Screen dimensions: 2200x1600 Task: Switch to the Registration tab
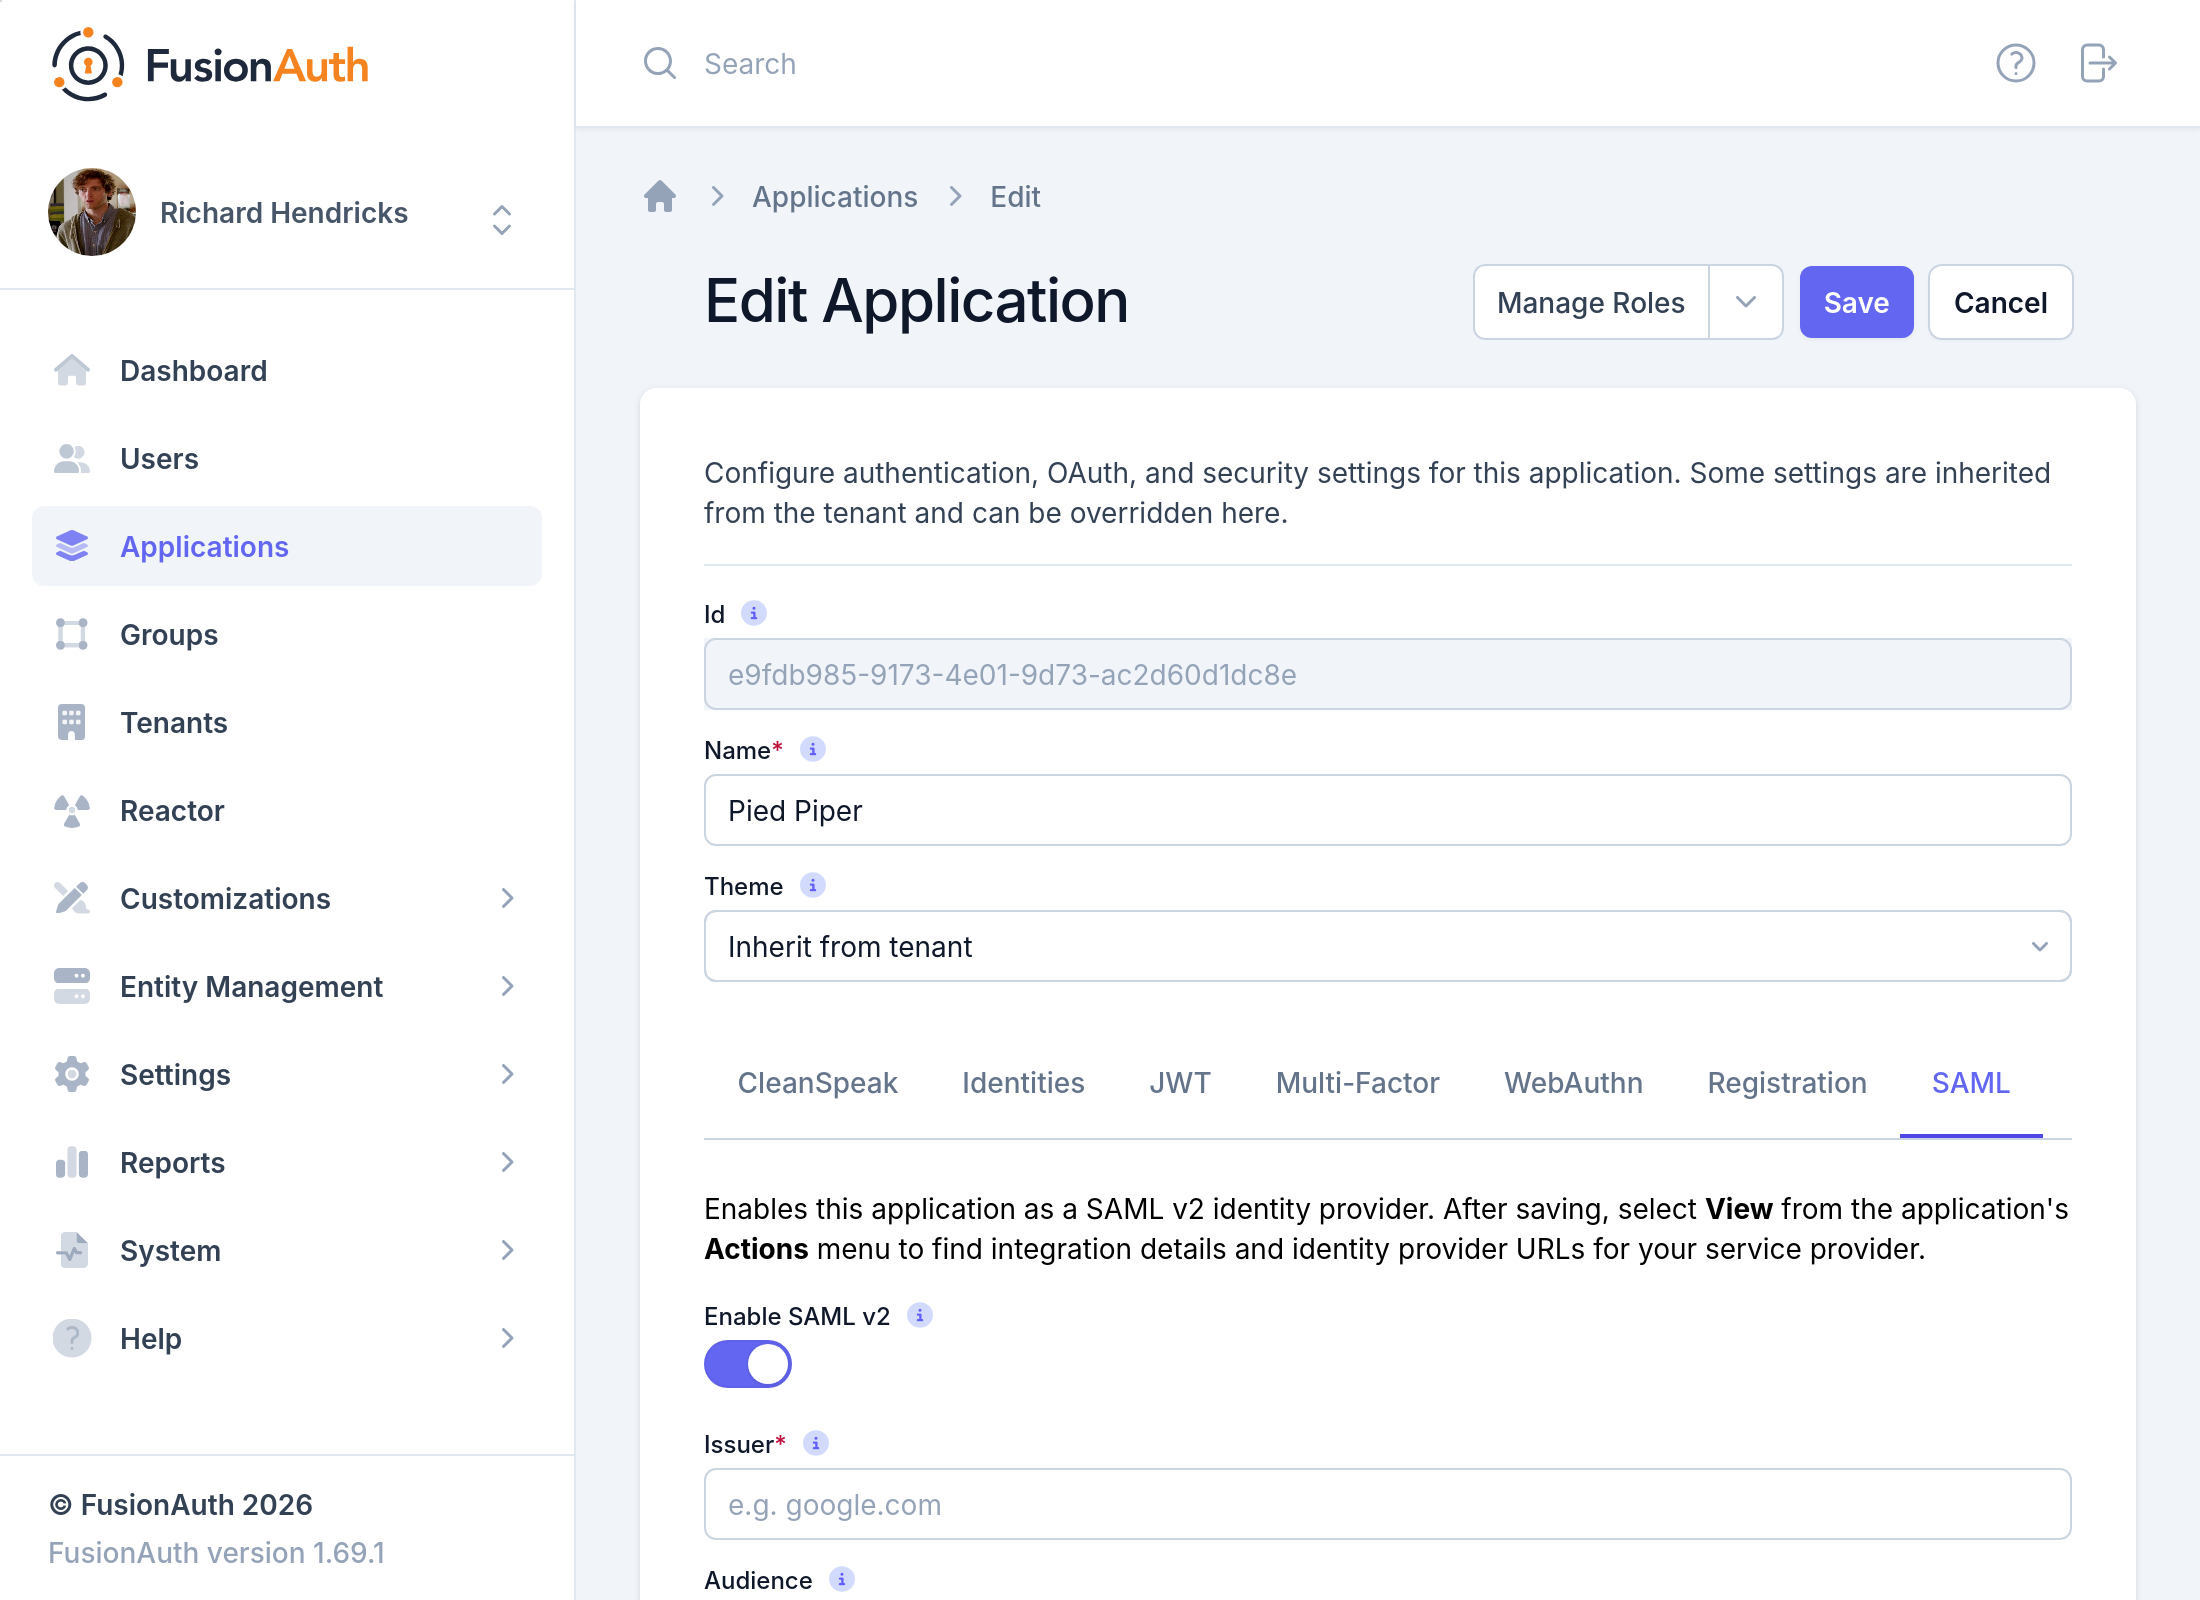click(x=1787, y=1083)
